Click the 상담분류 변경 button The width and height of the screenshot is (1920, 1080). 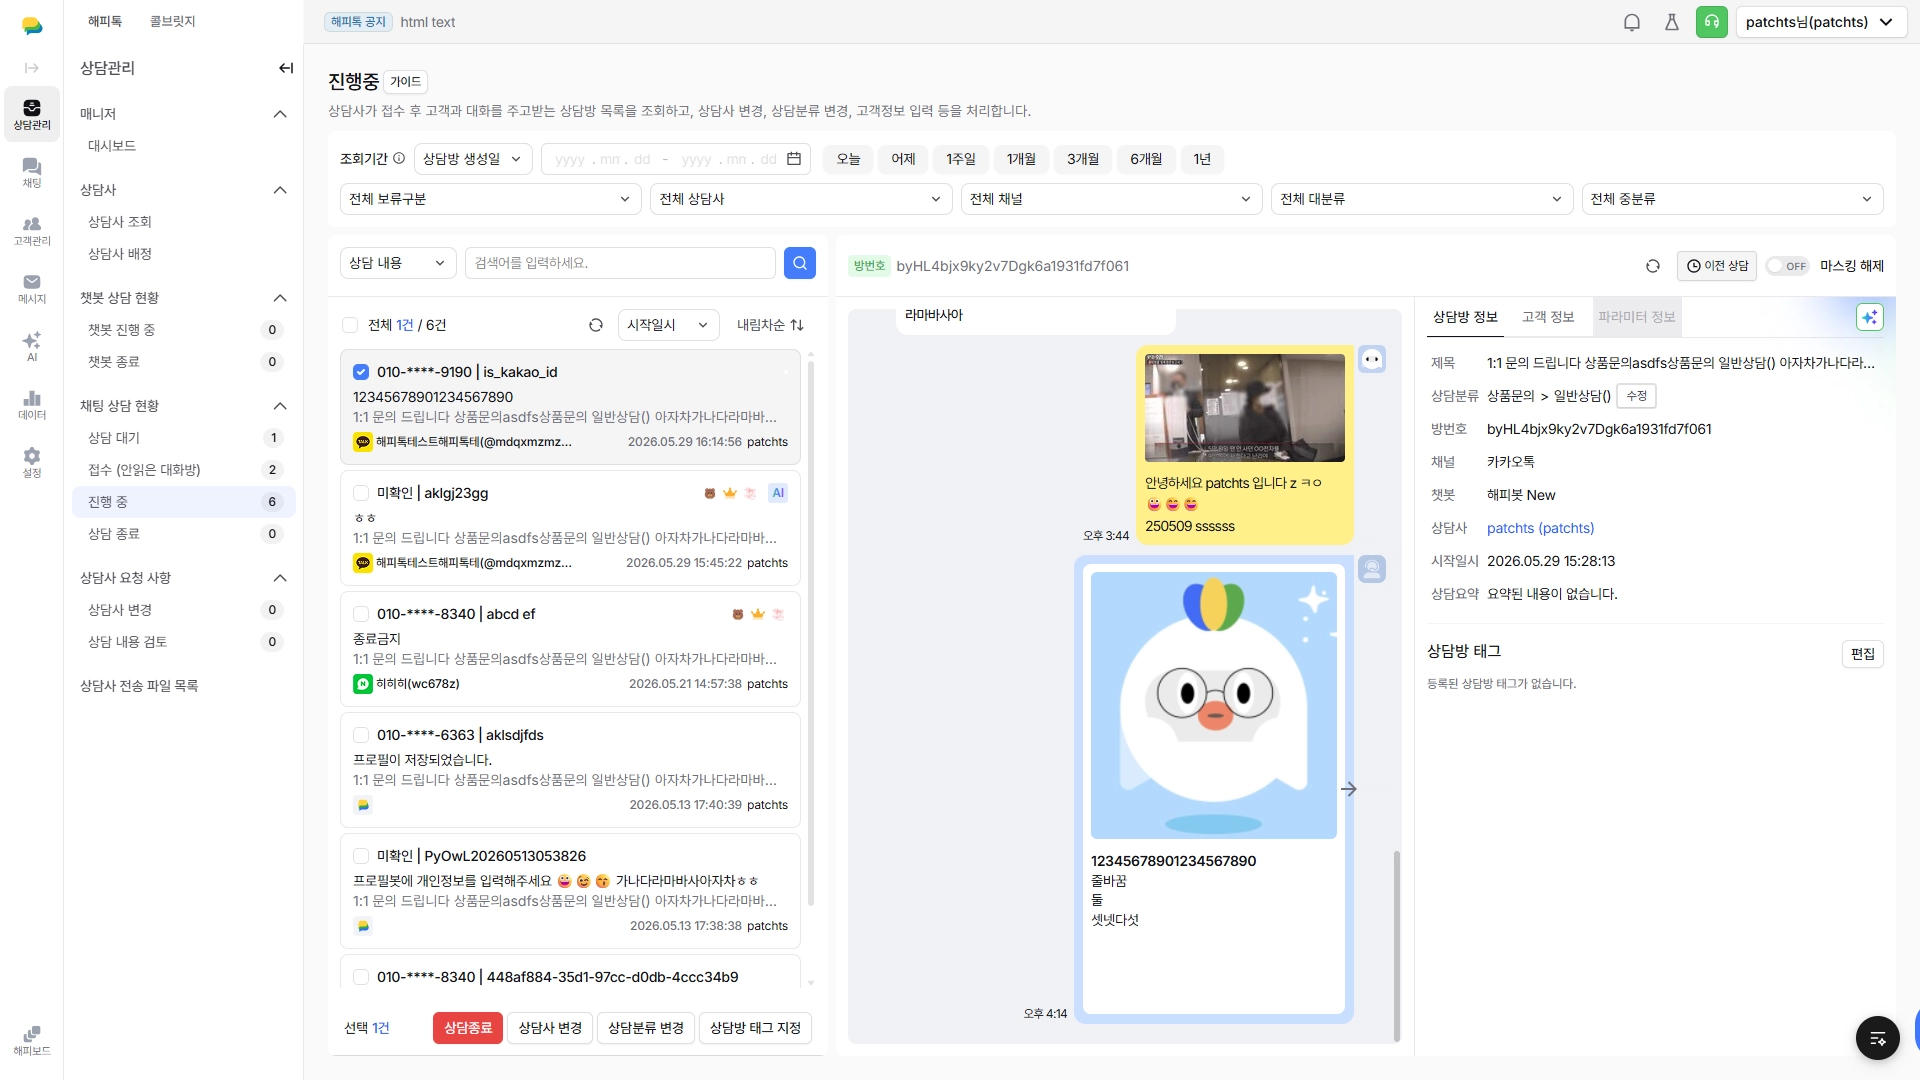pos(646,1028)
